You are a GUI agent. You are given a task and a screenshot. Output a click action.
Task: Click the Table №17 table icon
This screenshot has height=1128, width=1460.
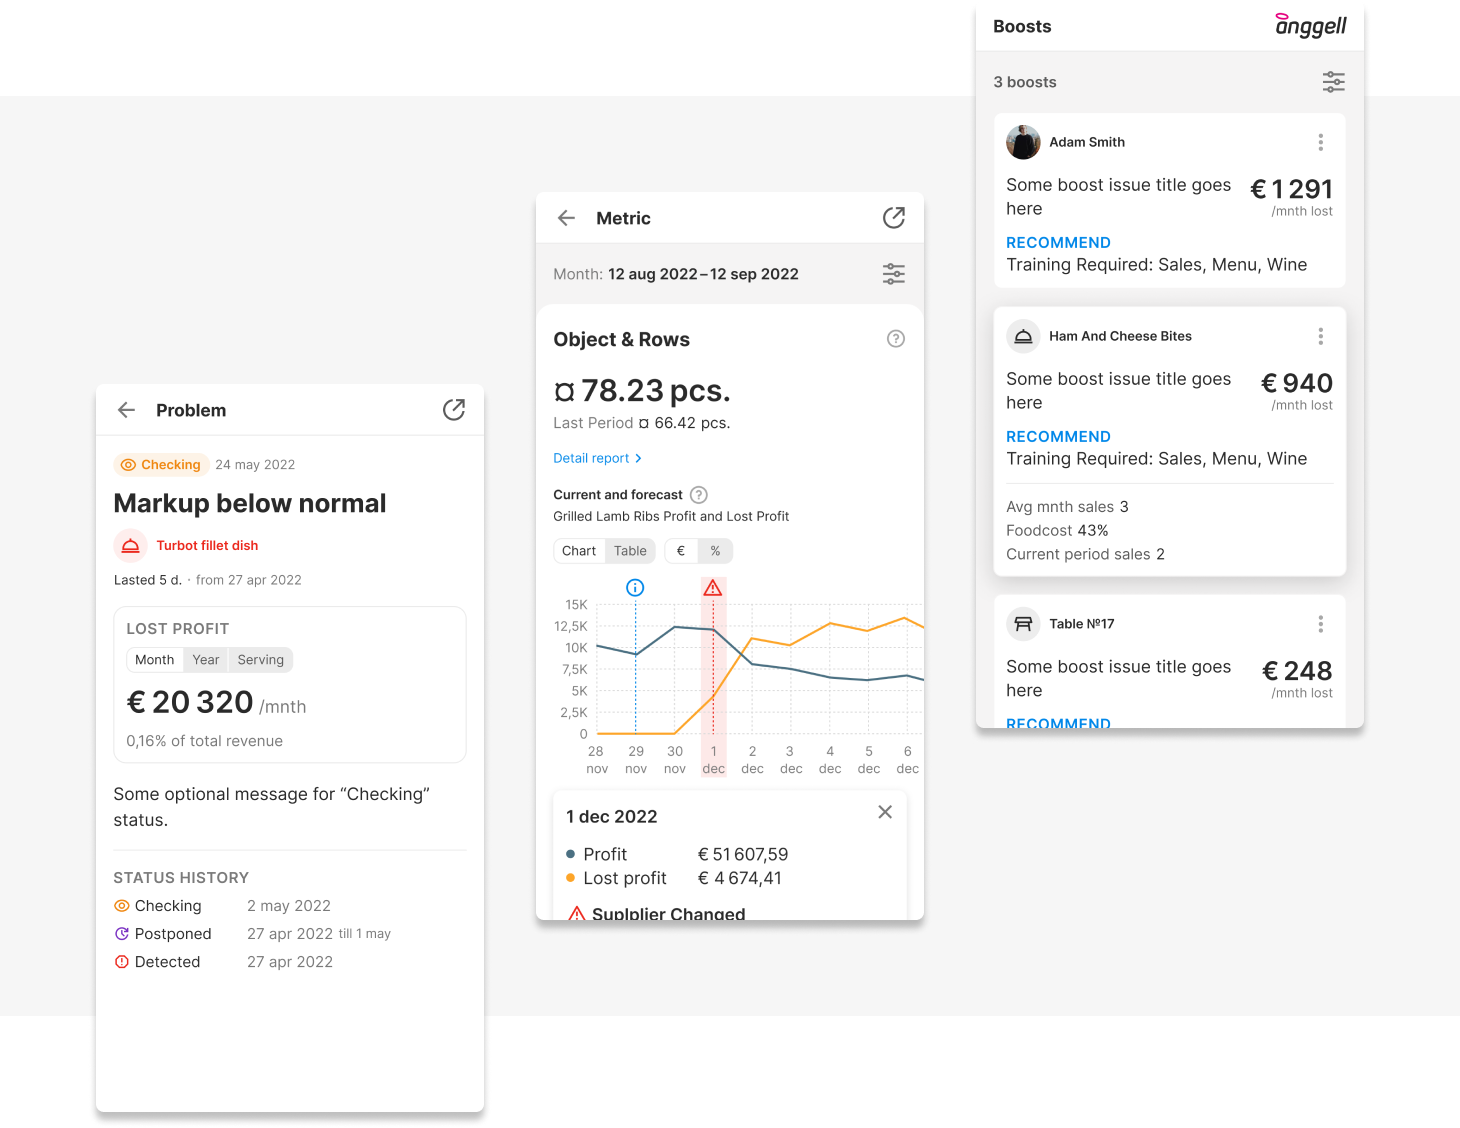coord(1023,624)
